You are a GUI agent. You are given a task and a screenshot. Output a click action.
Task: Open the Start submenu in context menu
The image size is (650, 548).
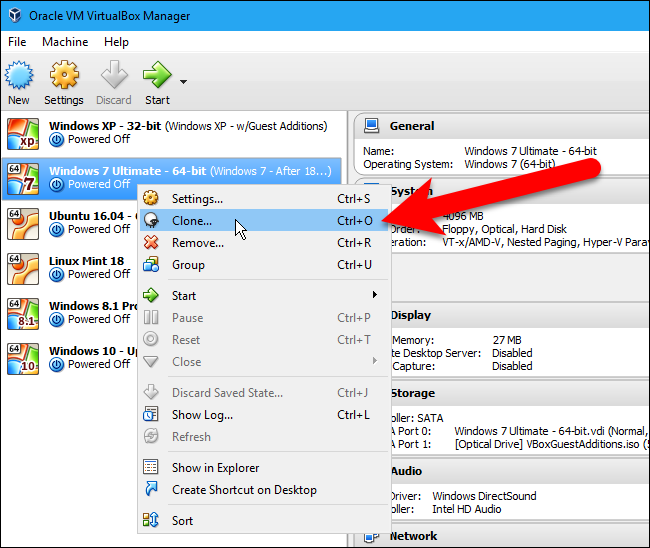point(264,296)
